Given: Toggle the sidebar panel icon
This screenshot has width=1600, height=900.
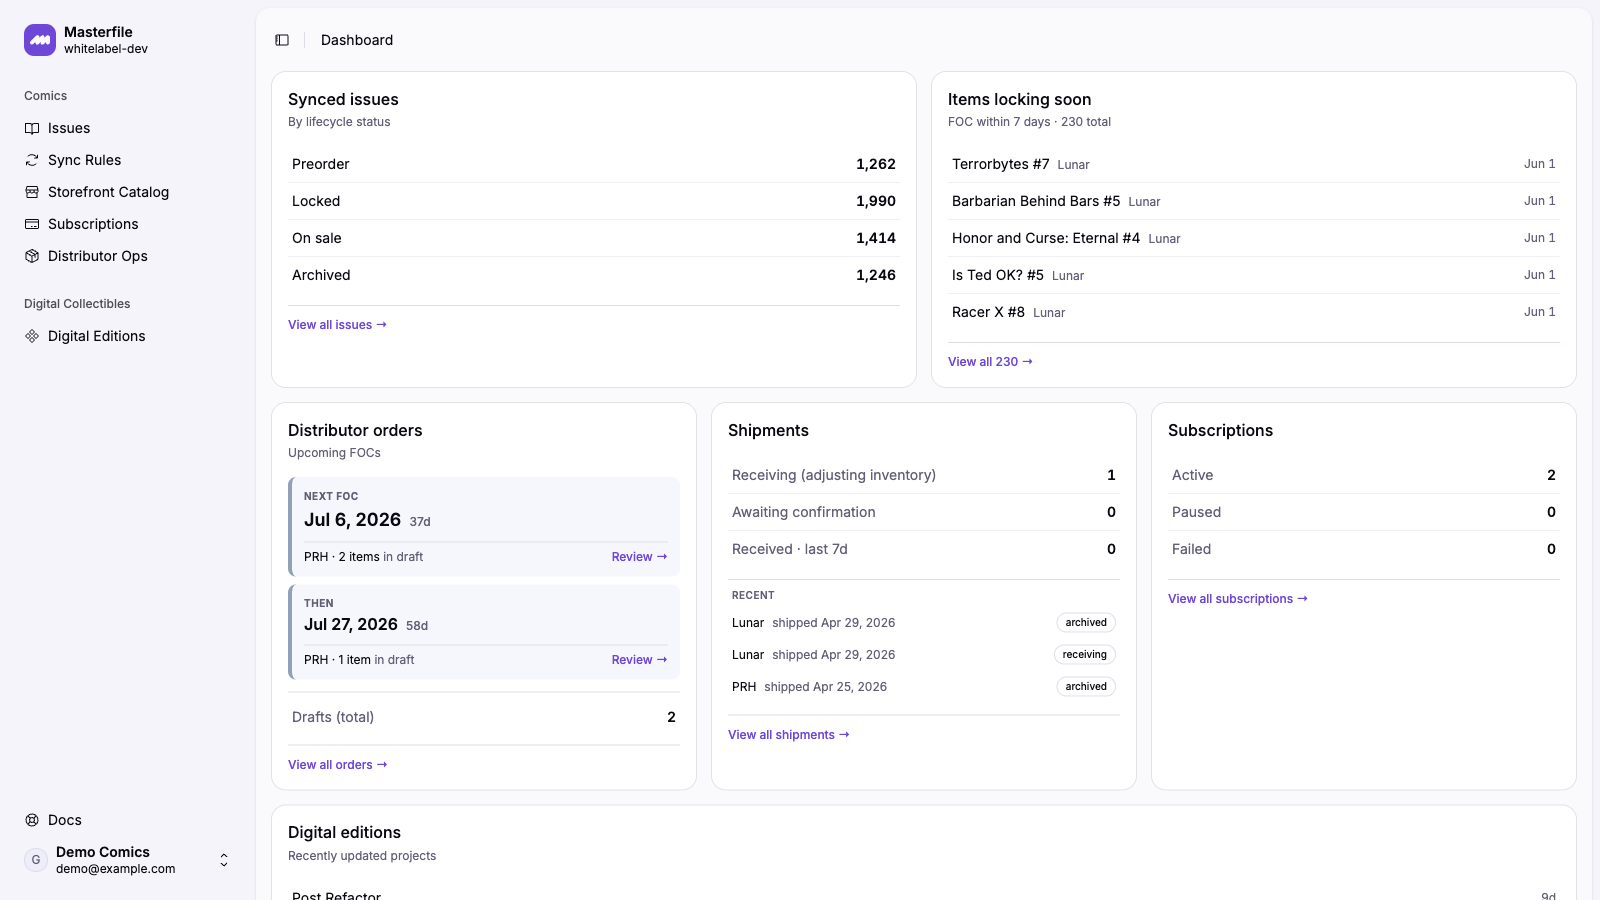Looking at the screenshot, I should [282, 40].
